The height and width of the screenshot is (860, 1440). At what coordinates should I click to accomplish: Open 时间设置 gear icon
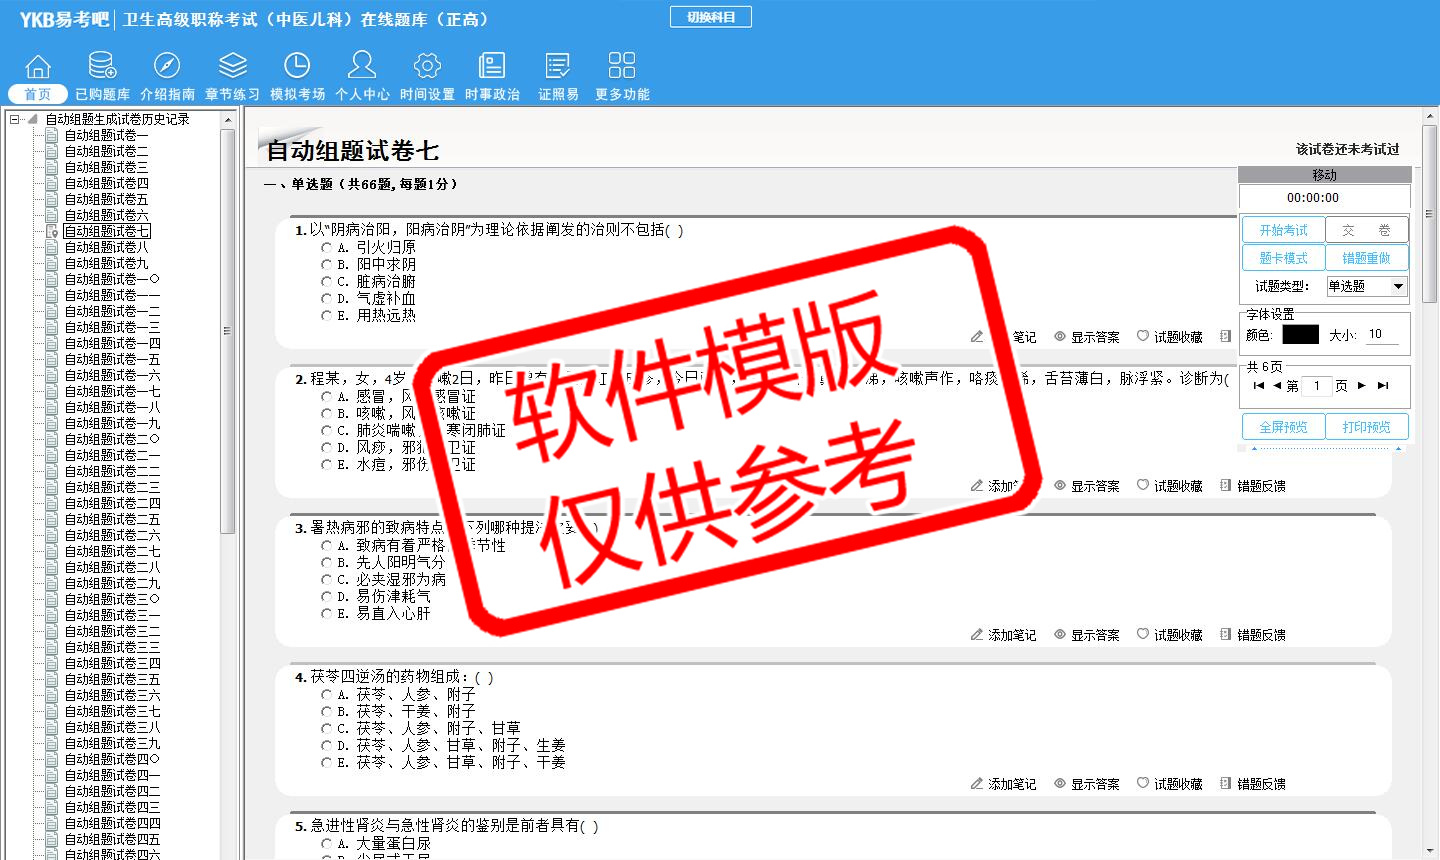click(427, 66)
